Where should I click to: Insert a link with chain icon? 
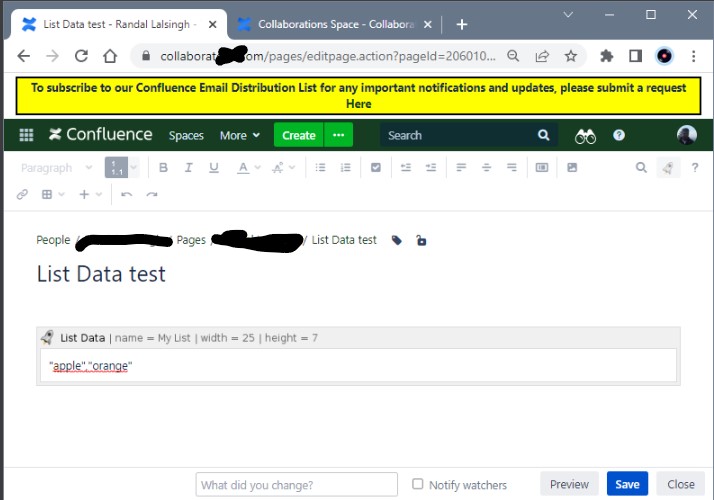tap(22, 194)
